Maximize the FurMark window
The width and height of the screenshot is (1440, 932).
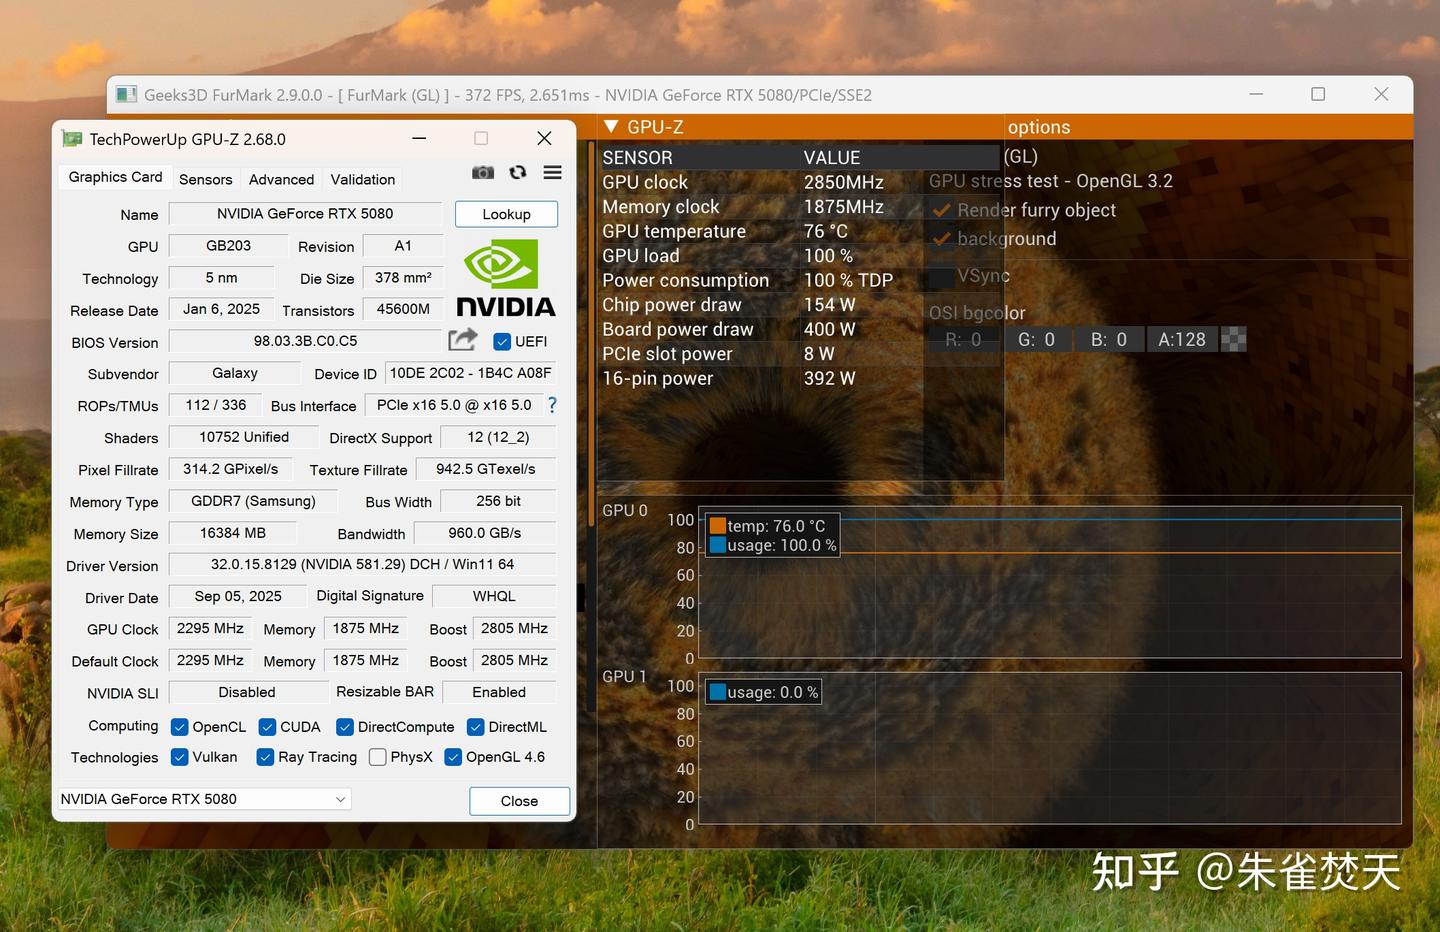tap(1318, 94)
